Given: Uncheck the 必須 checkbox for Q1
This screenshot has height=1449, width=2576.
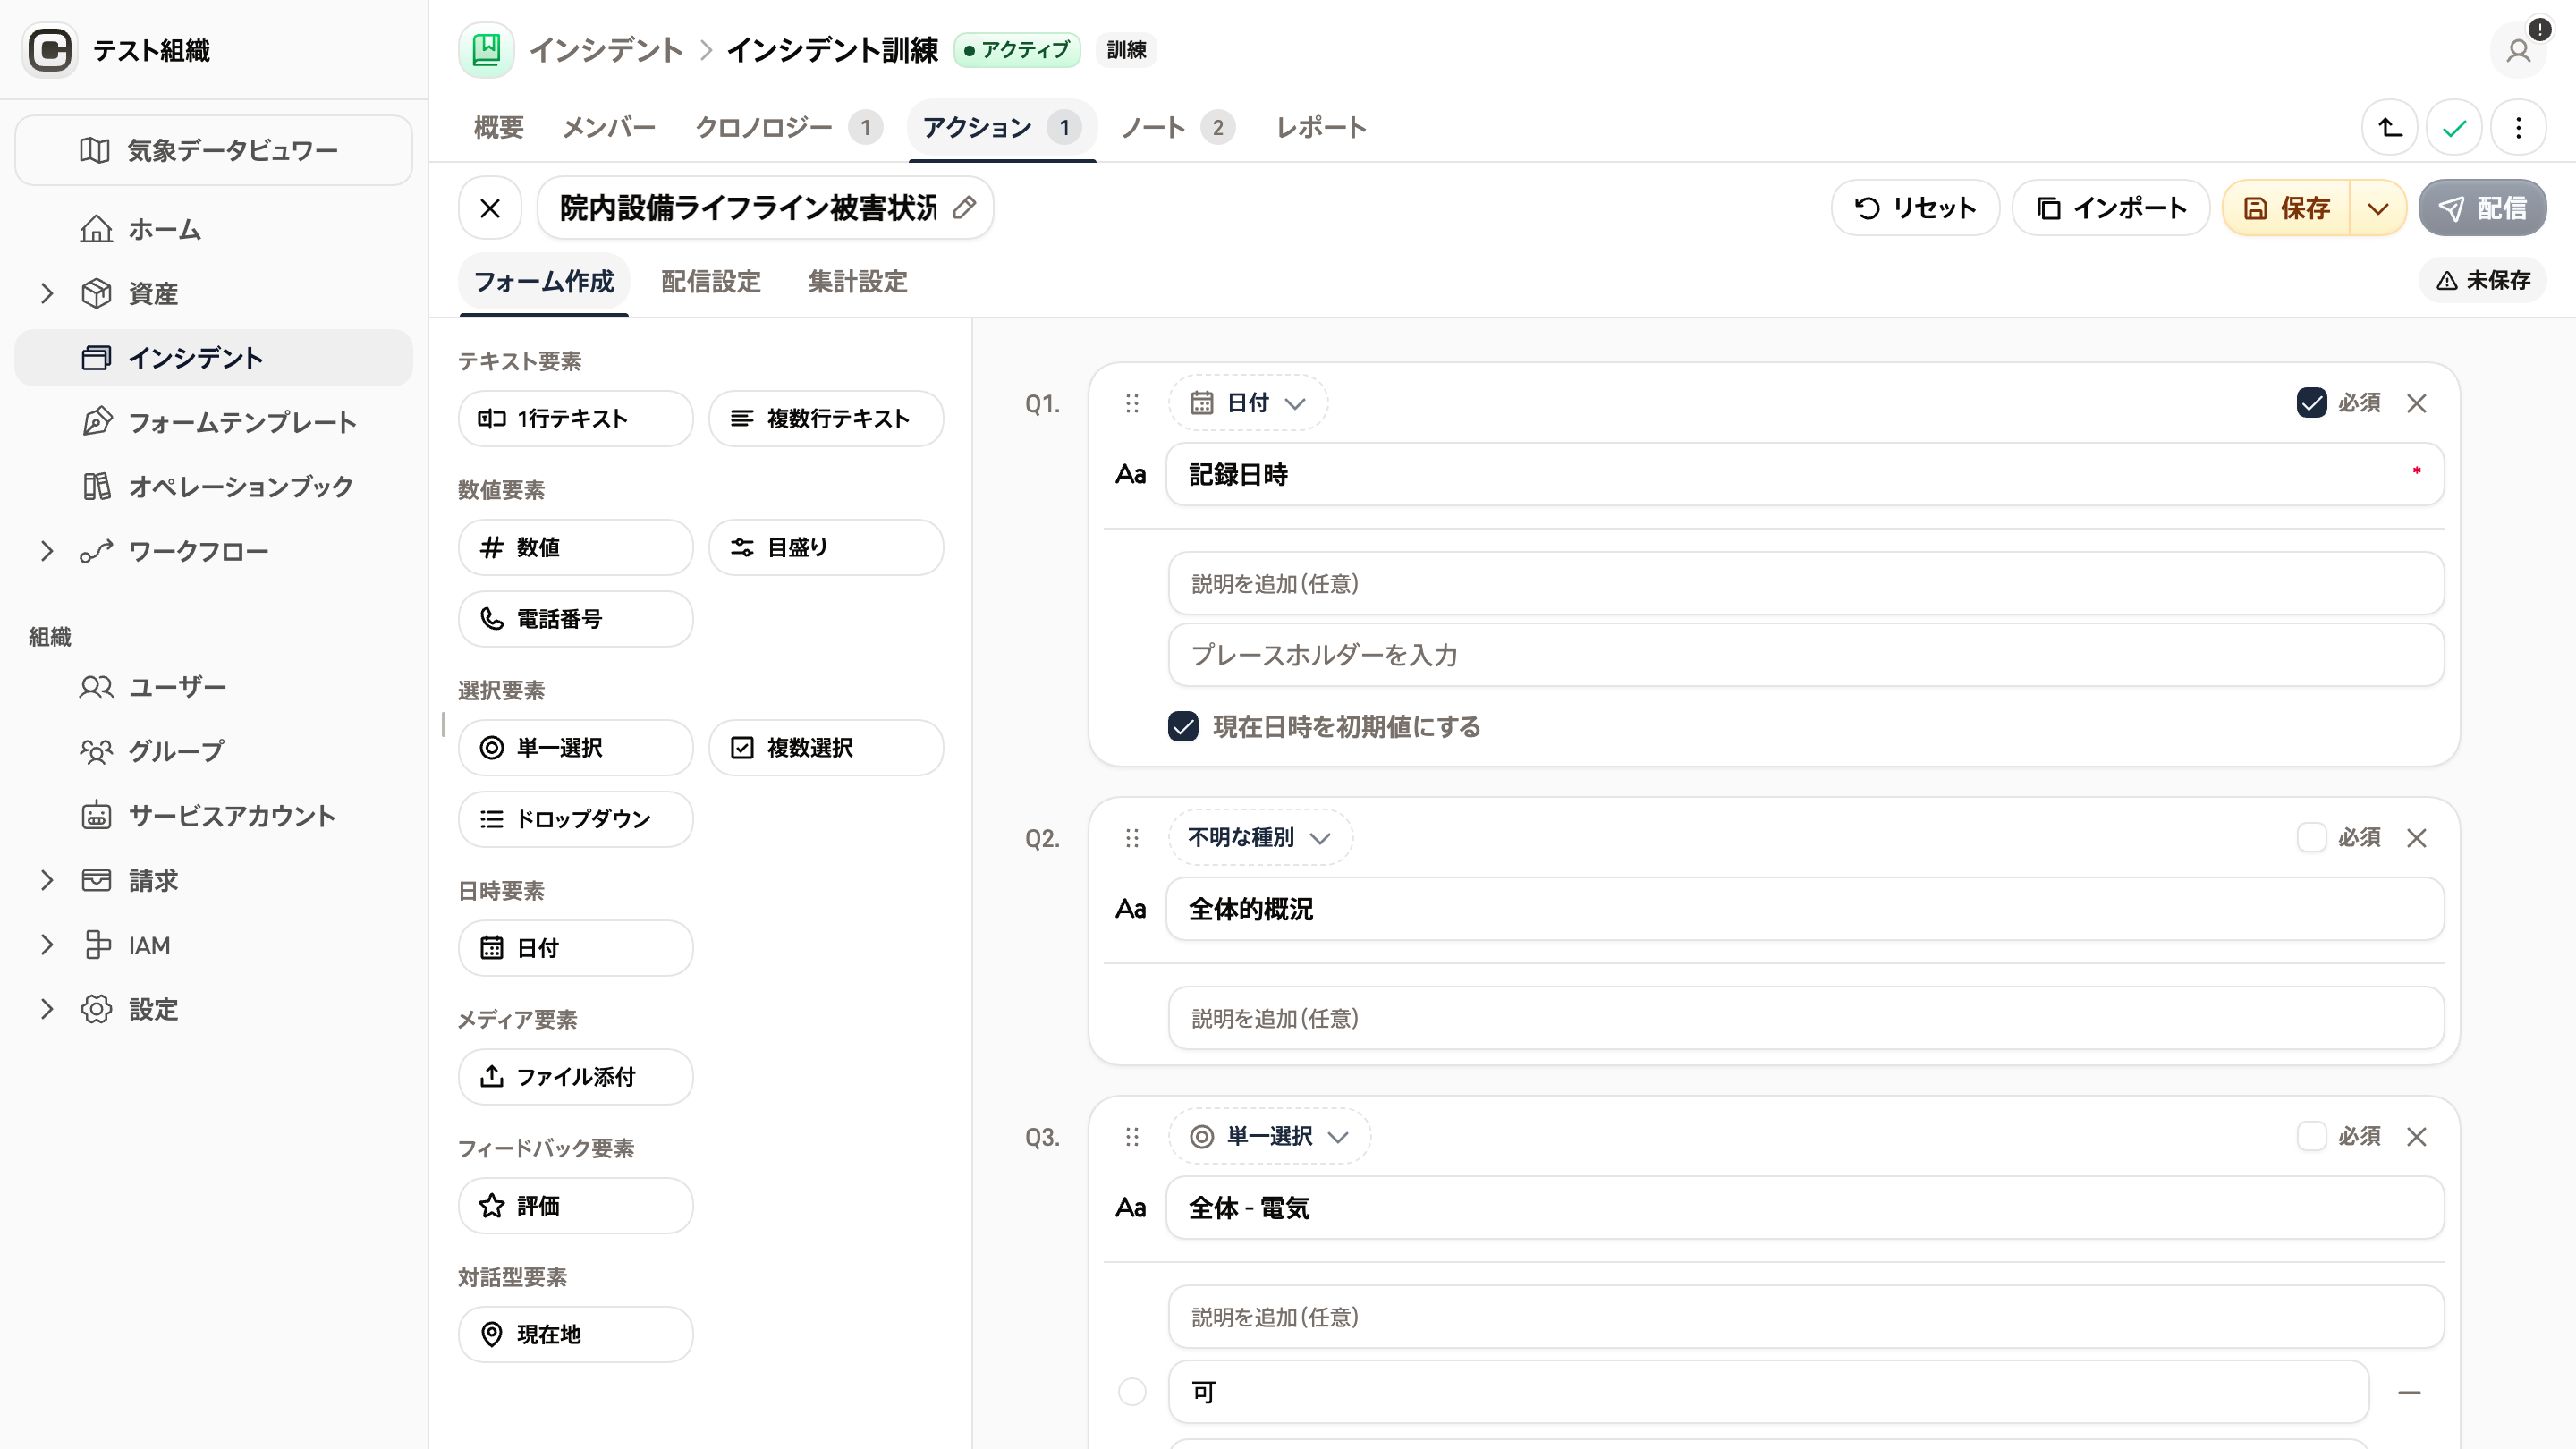Looking at the screenshot, I should pyautogui.click(x=2311, y=403).
